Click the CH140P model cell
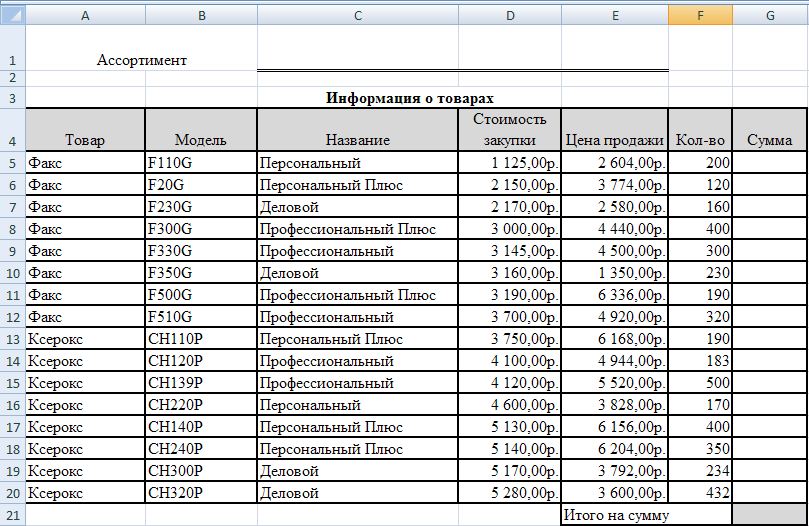809x526 pixels. 201,427
